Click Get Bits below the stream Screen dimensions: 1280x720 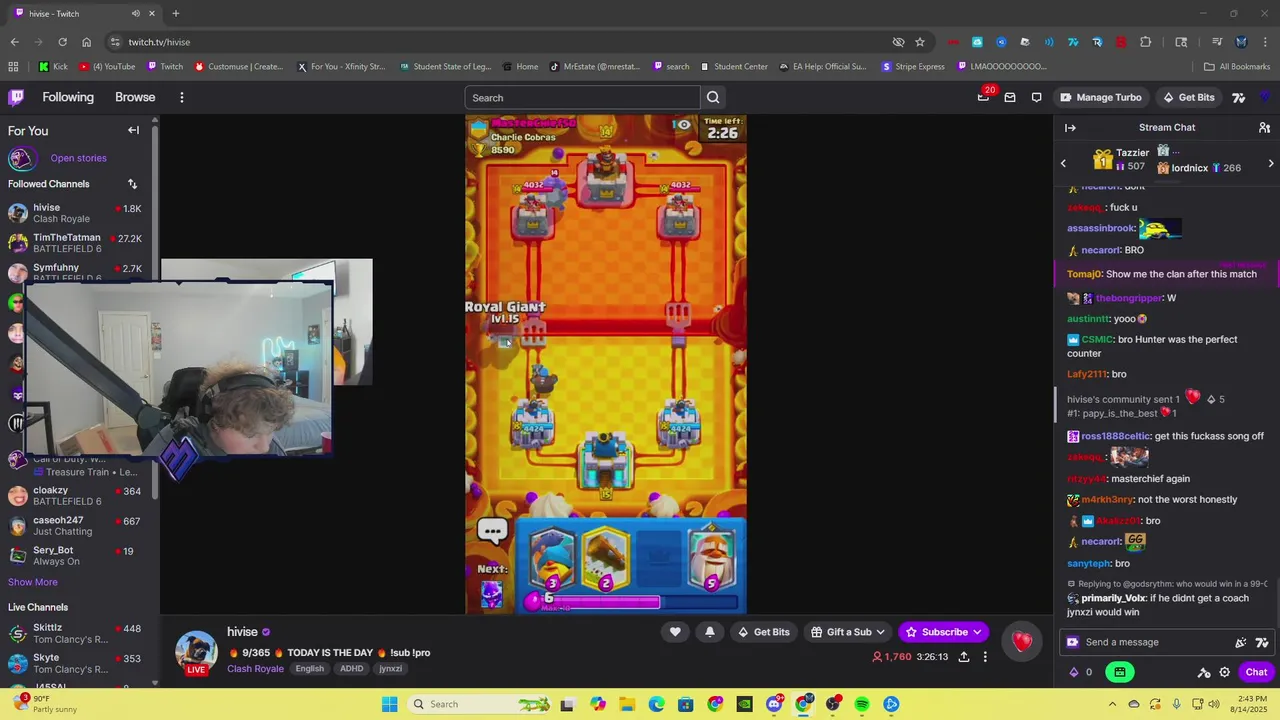[763, 632]
